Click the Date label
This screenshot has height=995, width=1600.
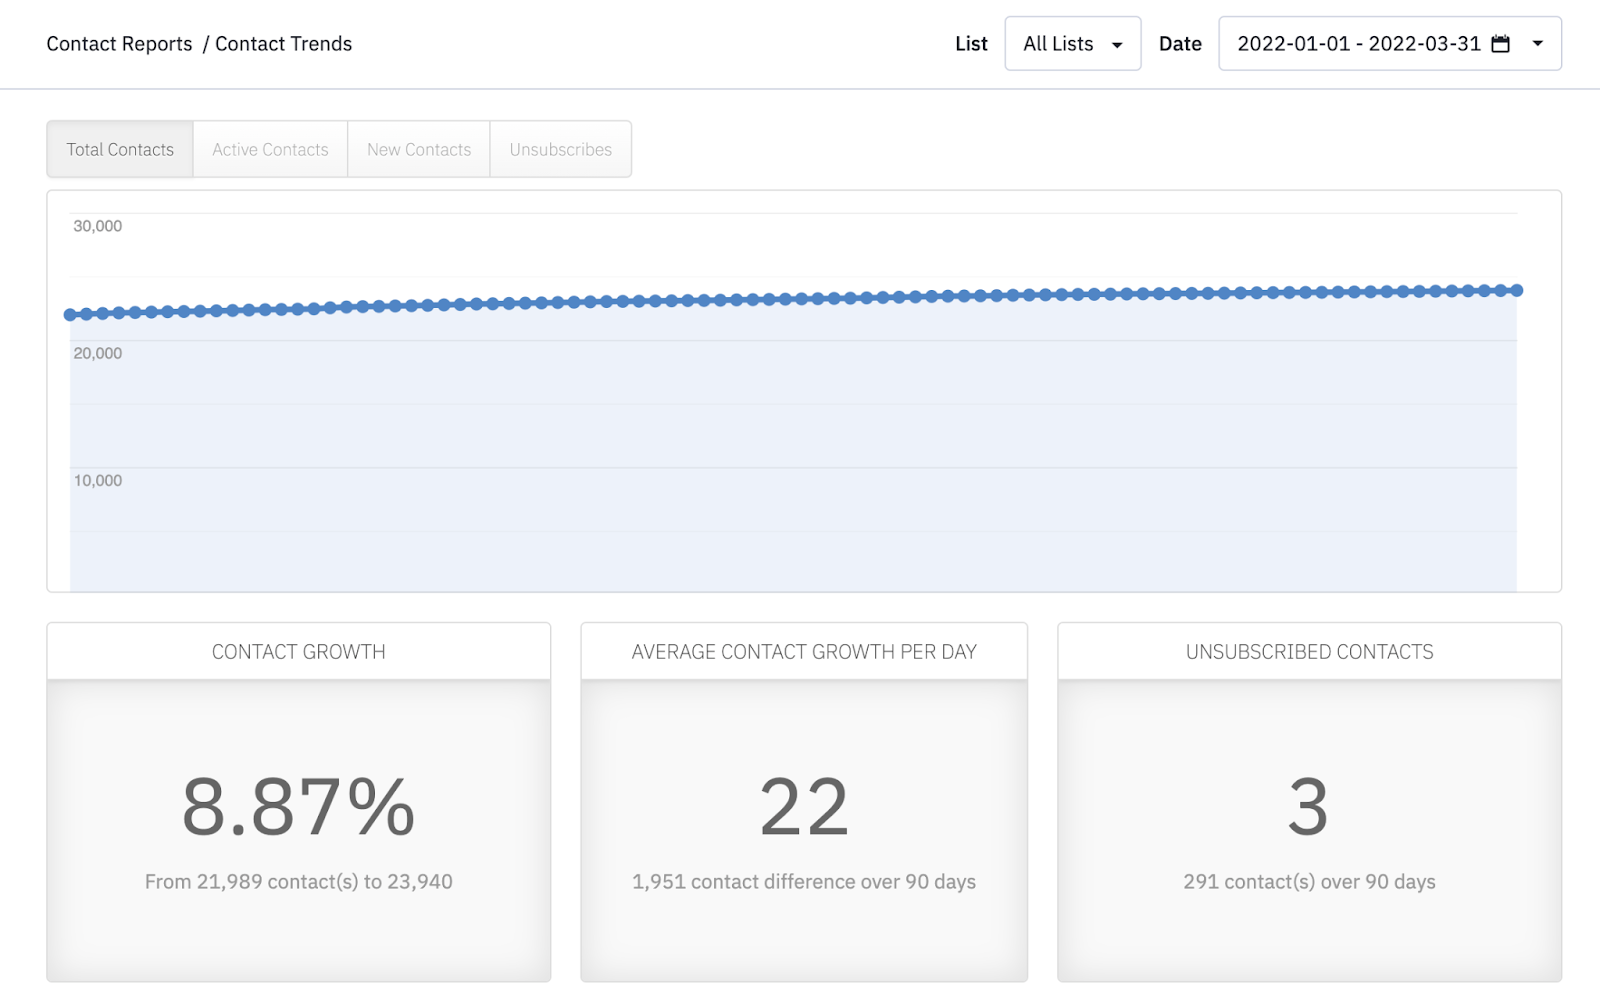[1180, 44]
